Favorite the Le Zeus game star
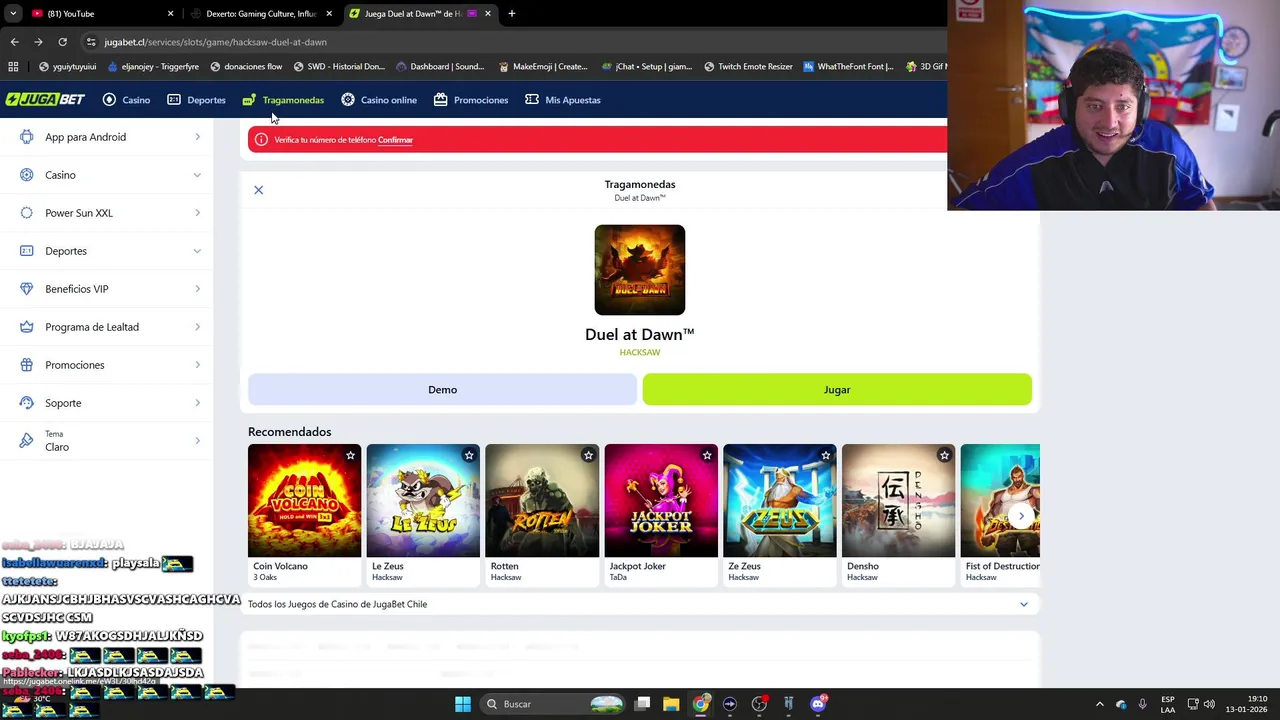 (469, 455)
